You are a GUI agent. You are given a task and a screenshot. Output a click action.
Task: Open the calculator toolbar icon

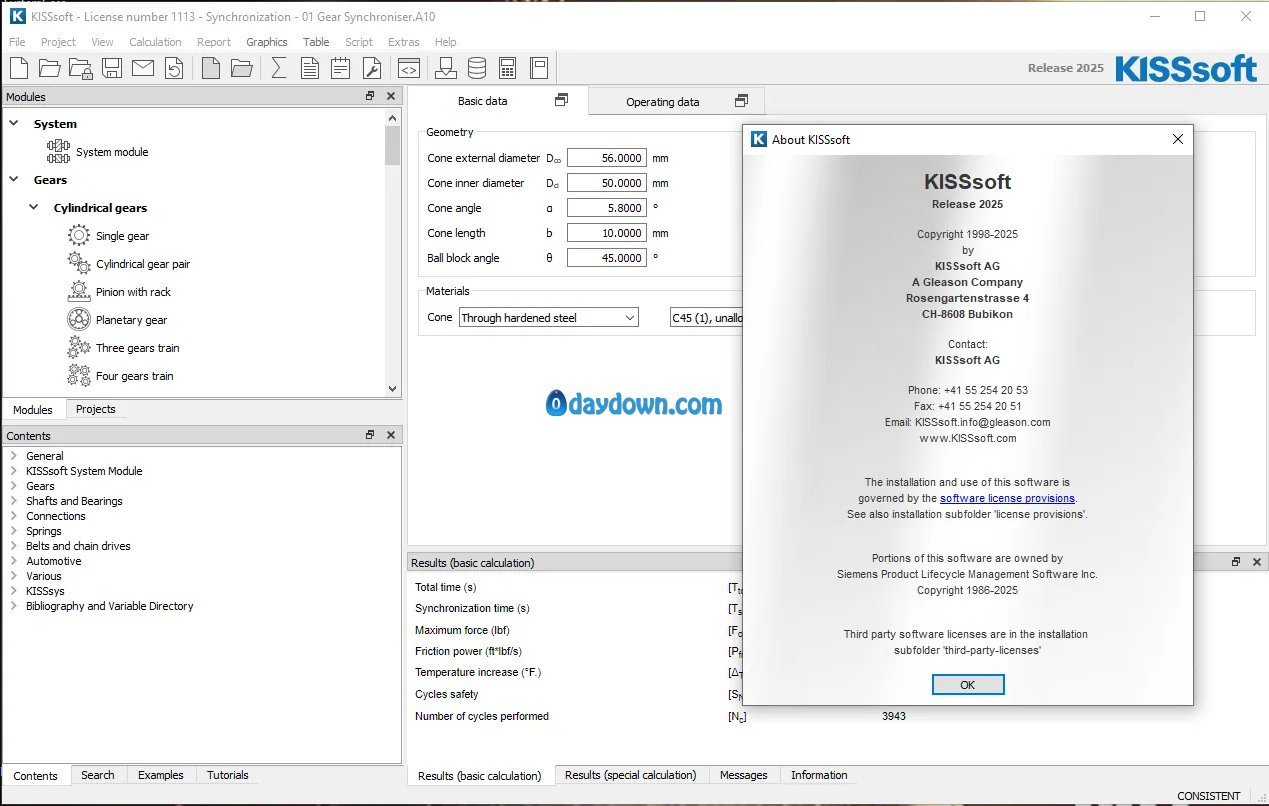[x=508, y=68]
